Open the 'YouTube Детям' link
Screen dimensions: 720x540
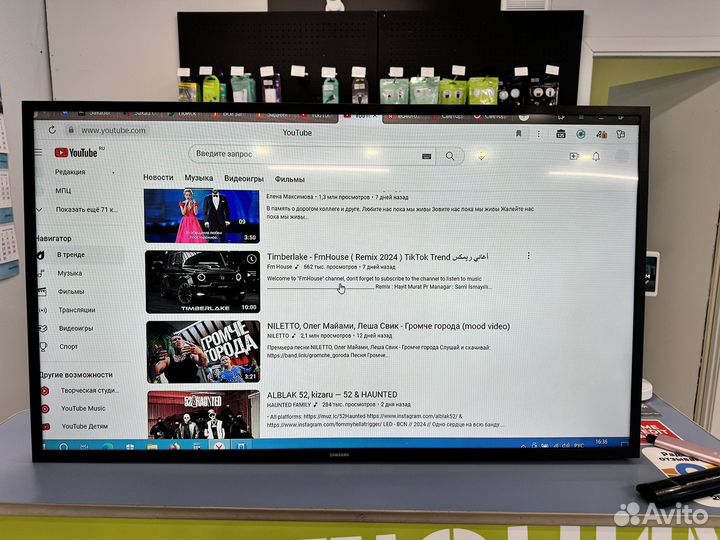pos(83,426)
